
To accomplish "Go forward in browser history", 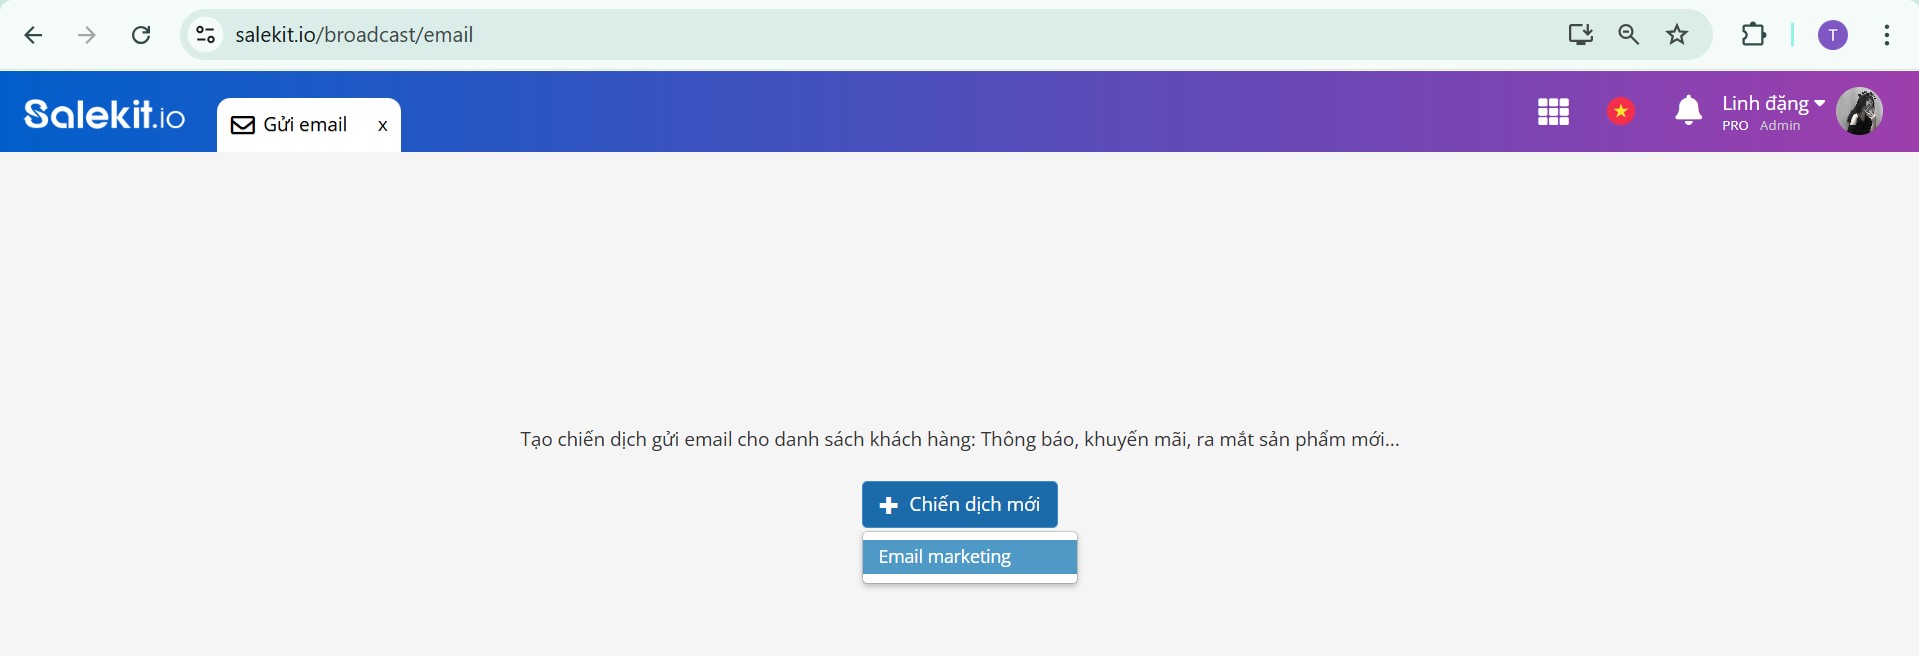I will pyautogui.click(x=87, y=35).
